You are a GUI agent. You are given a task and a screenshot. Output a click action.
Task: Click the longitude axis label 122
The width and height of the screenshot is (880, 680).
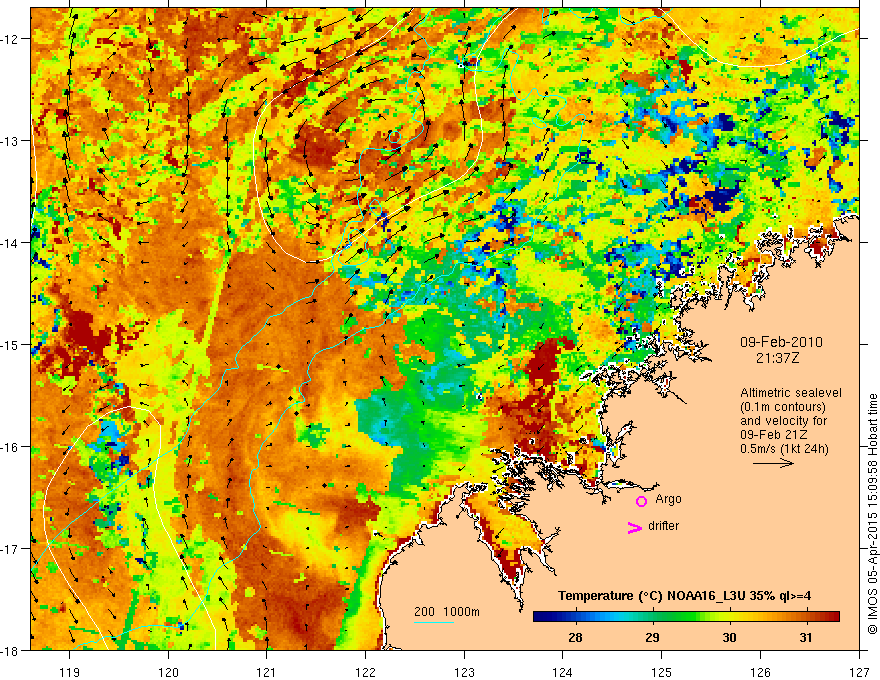(365, 672)
